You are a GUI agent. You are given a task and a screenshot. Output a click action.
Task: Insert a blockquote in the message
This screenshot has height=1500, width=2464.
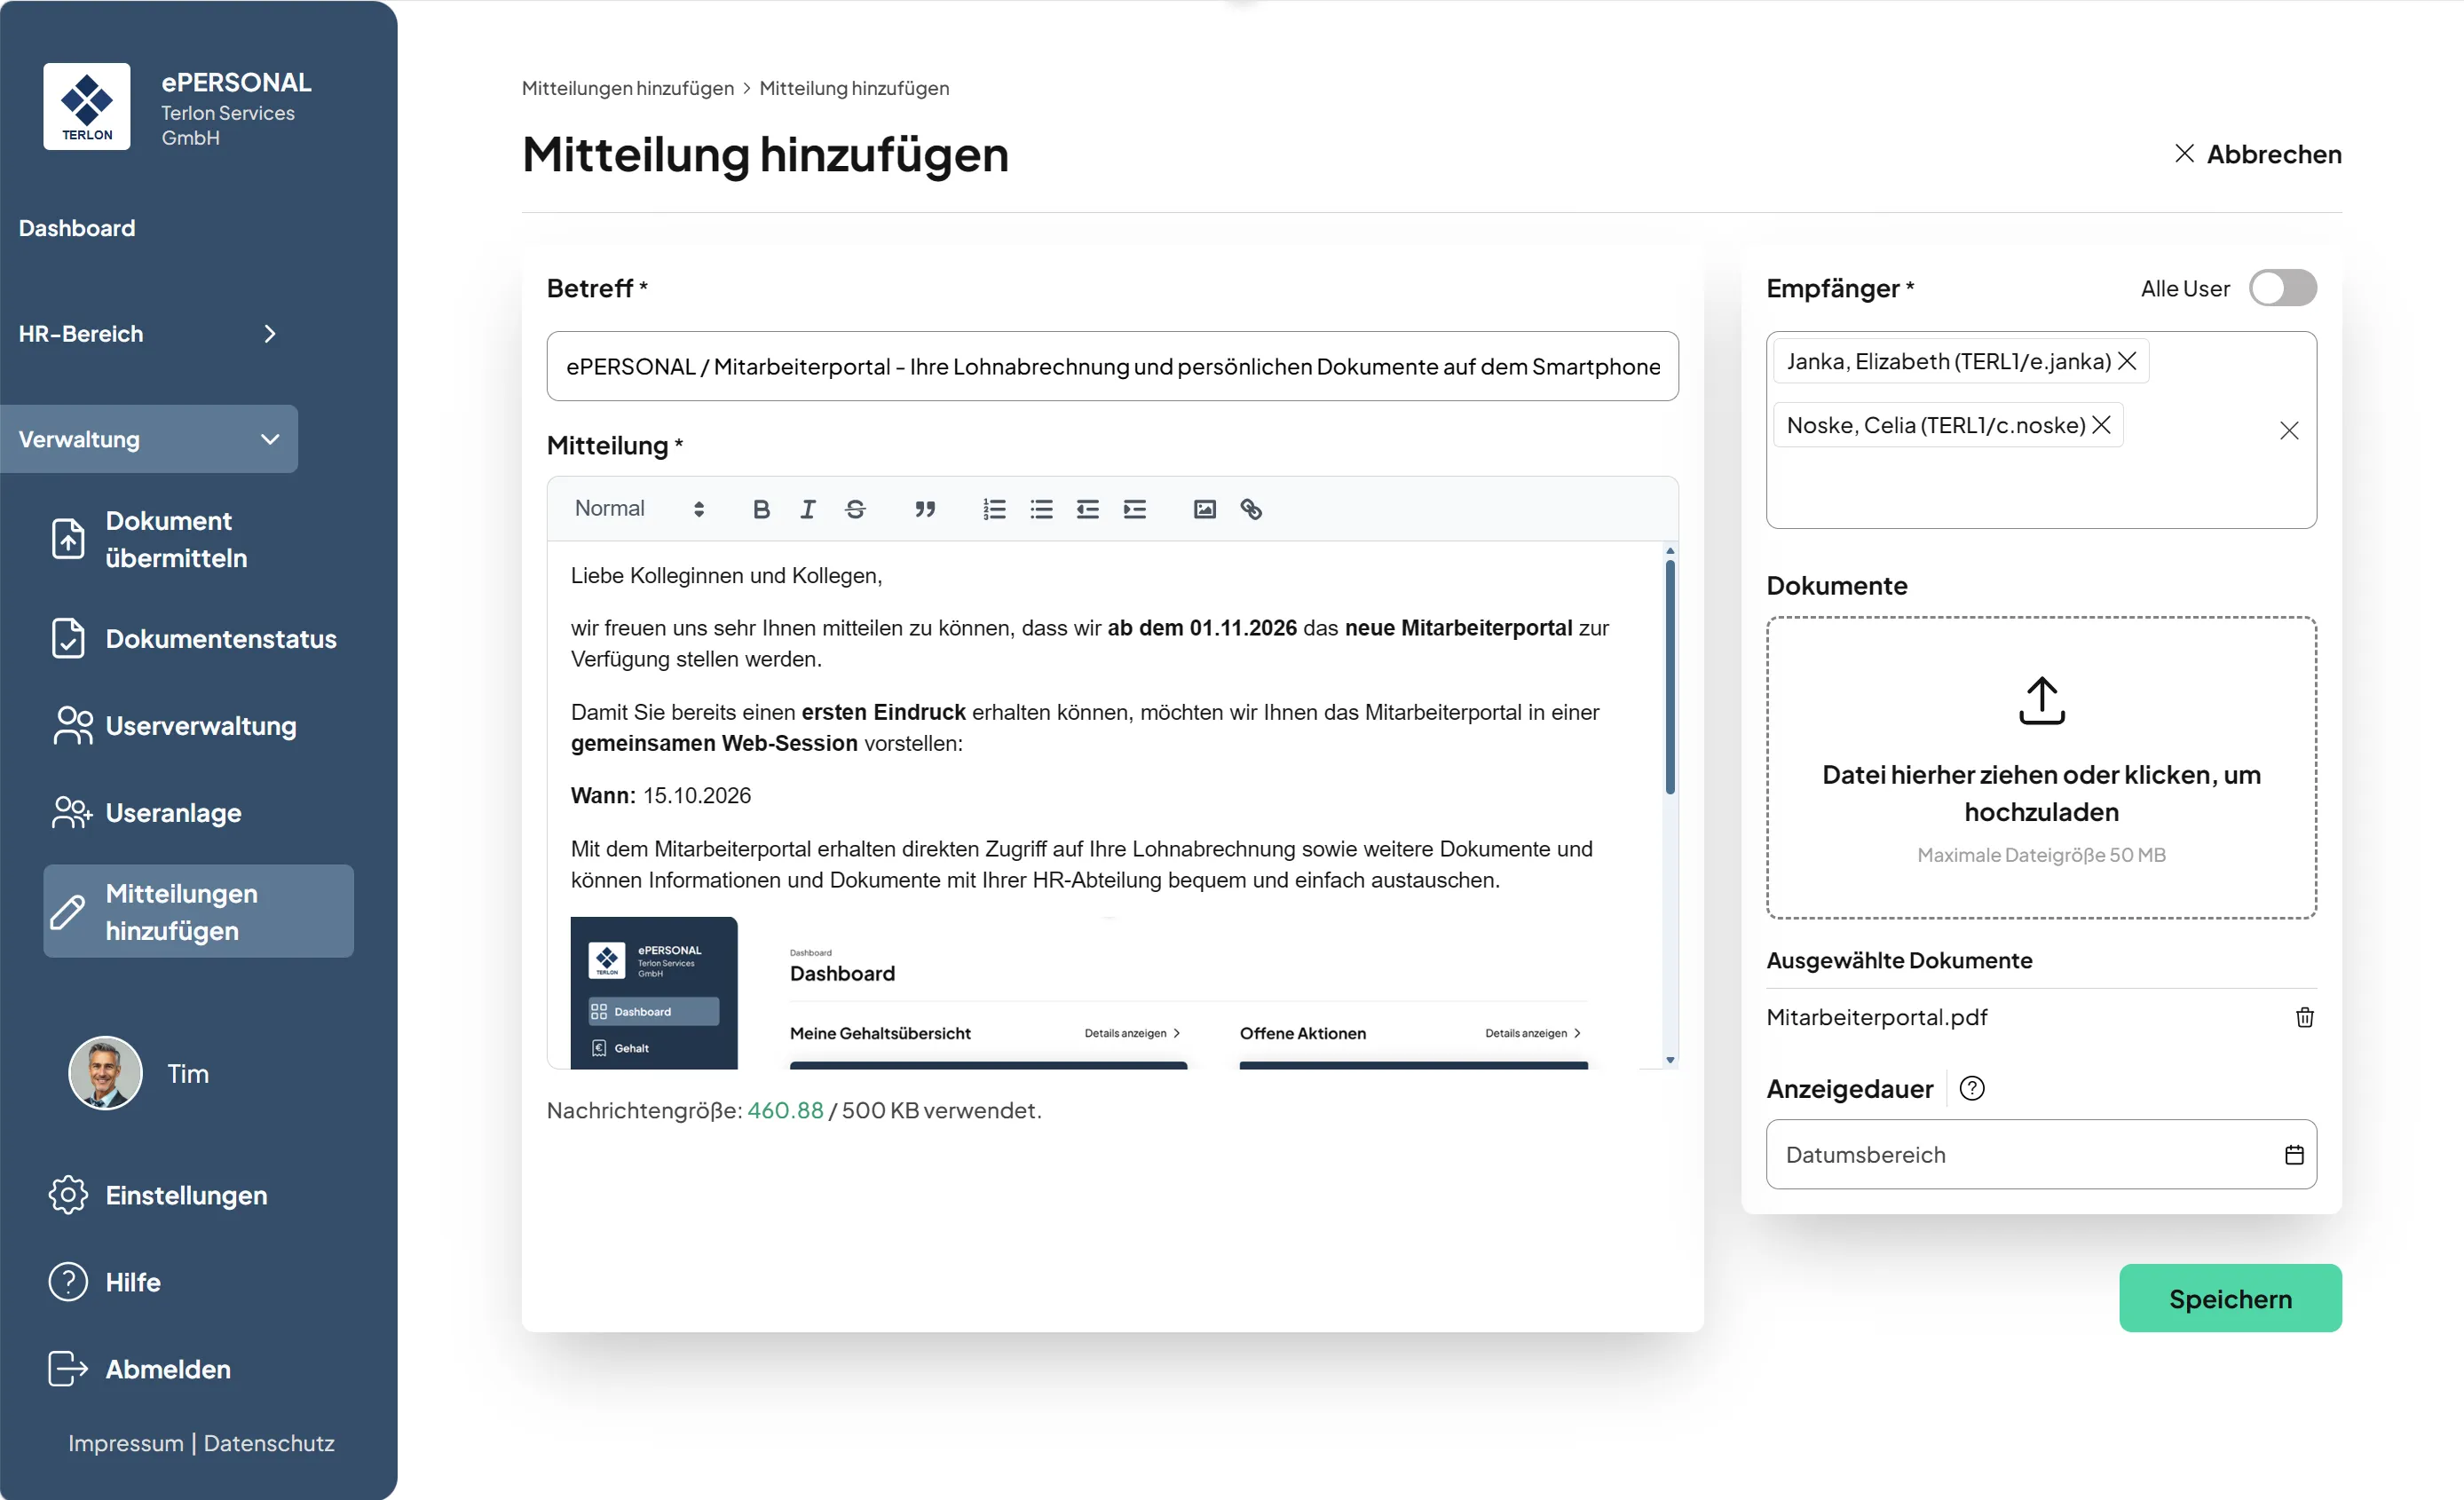[x=925, y=509]
